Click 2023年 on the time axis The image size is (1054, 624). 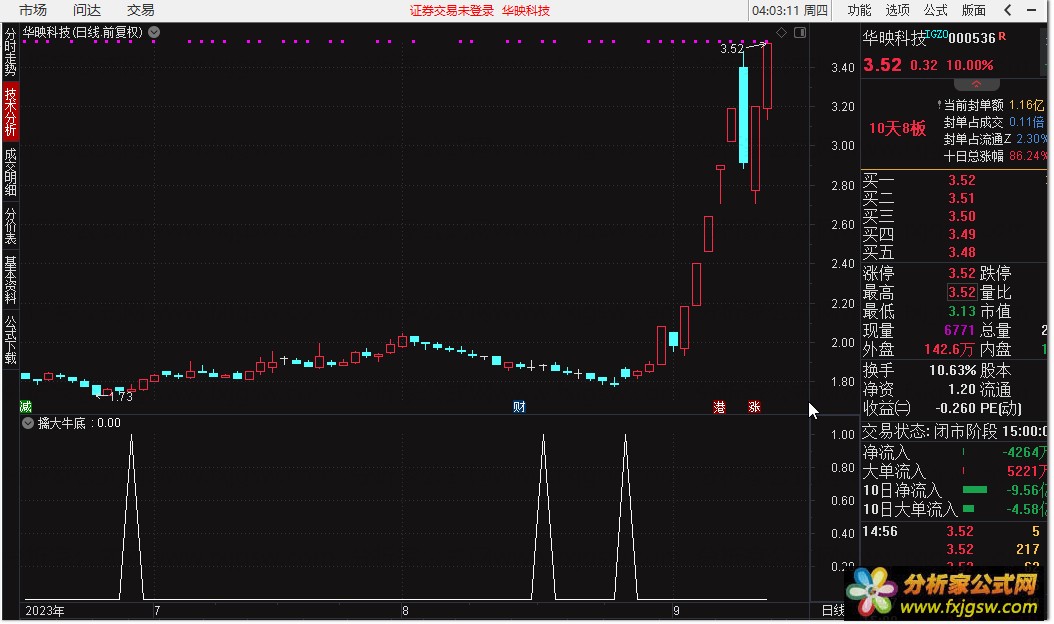(44, 611)
